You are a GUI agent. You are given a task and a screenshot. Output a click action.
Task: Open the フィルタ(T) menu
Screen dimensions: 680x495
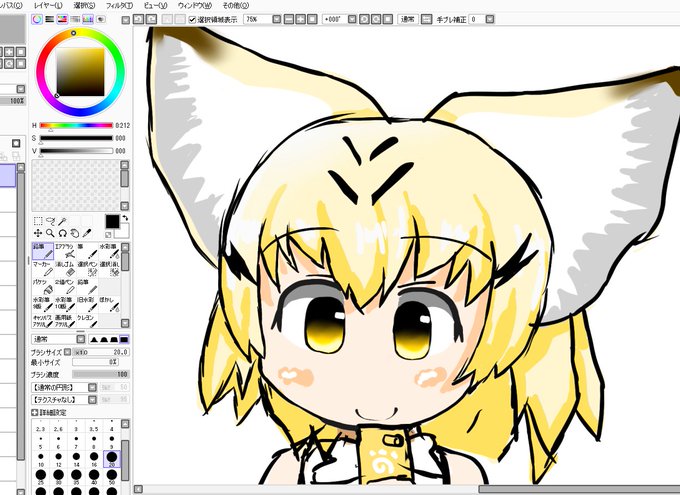(x=119, y=6)
